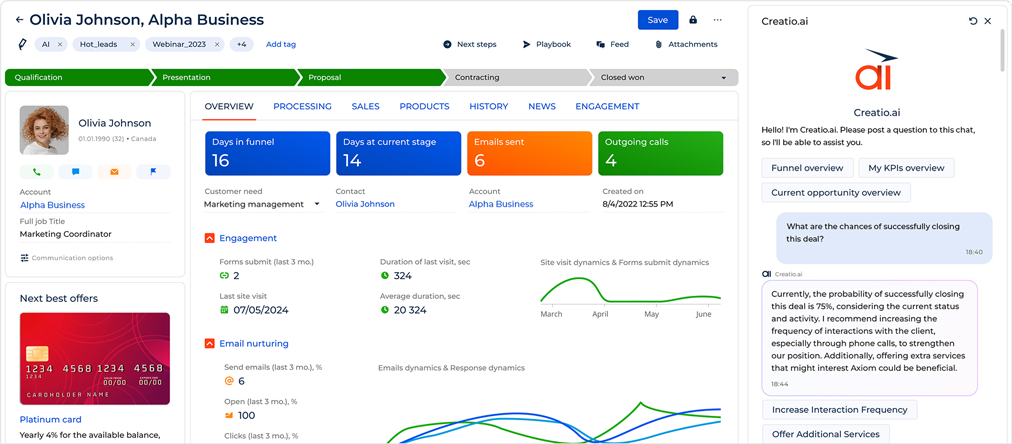
Task: Expand the Closed won stage dropdown
Action: [724, 77]
